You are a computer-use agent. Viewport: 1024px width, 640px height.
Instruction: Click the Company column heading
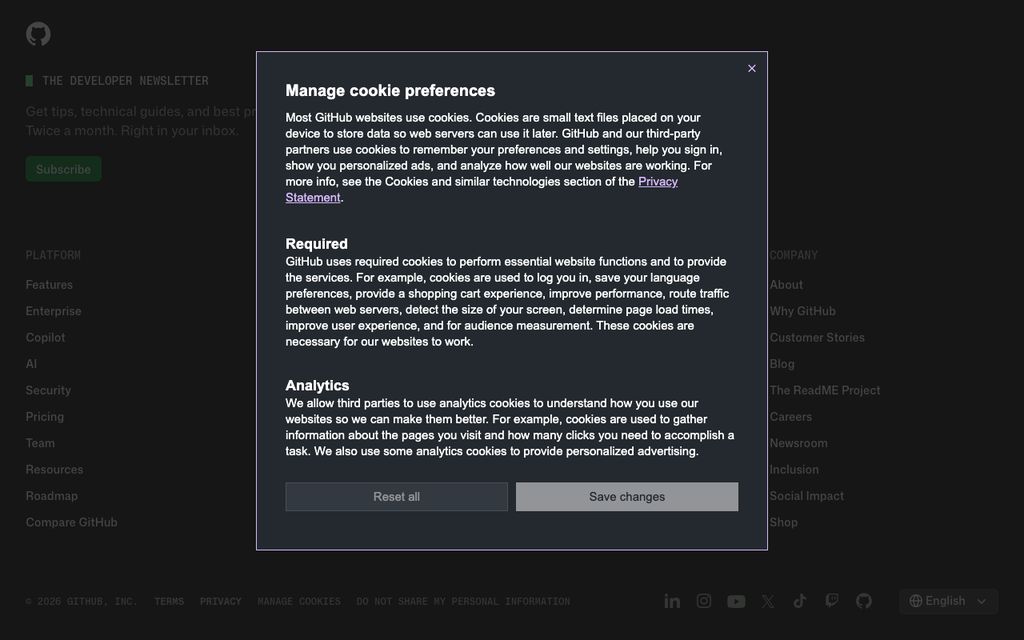[793, 255]
